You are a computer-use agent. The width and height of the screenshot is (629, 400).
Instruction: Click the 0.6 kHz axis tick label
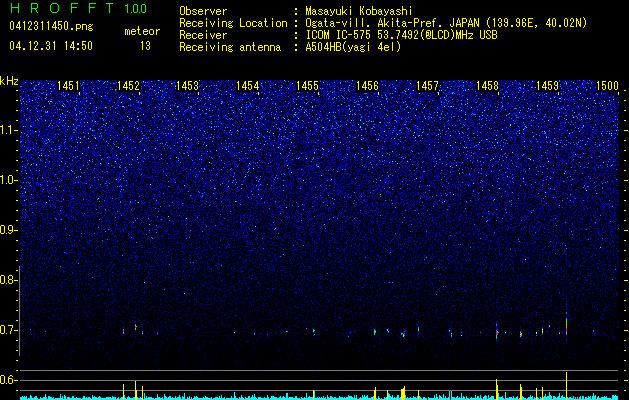pyautogui.click(x=8, y=380)
